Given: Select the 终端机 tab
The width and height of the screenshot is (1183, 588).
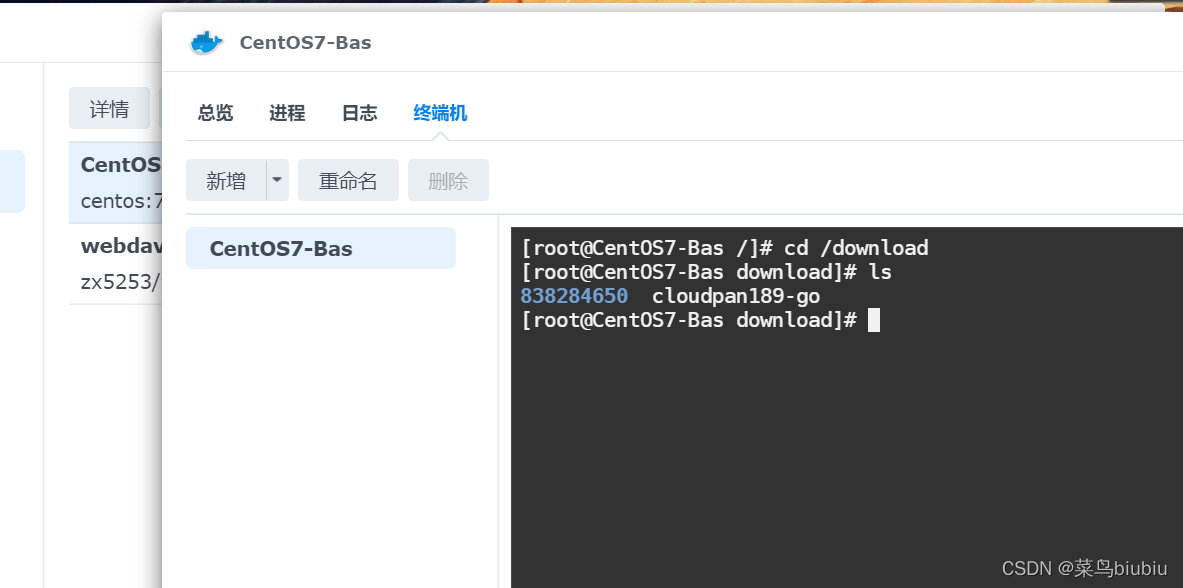Looking at the screenshot, I should 439,113.
